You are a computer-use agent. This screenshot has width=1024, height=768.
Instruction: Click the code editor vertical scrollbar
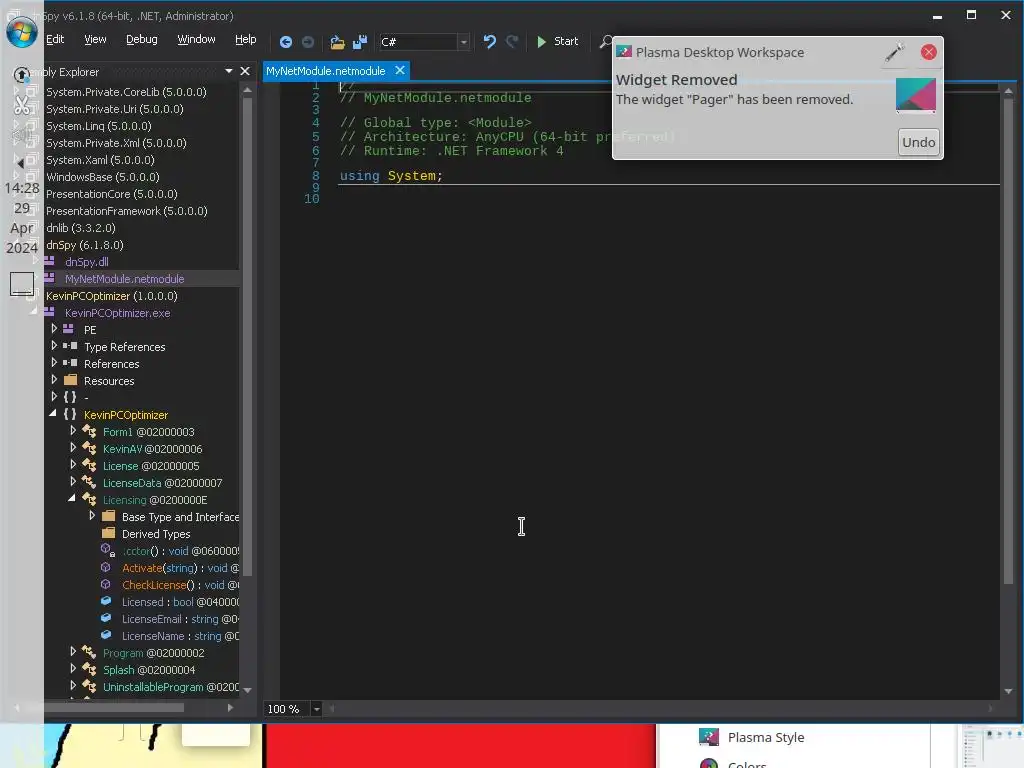(x=1008, y=340)
